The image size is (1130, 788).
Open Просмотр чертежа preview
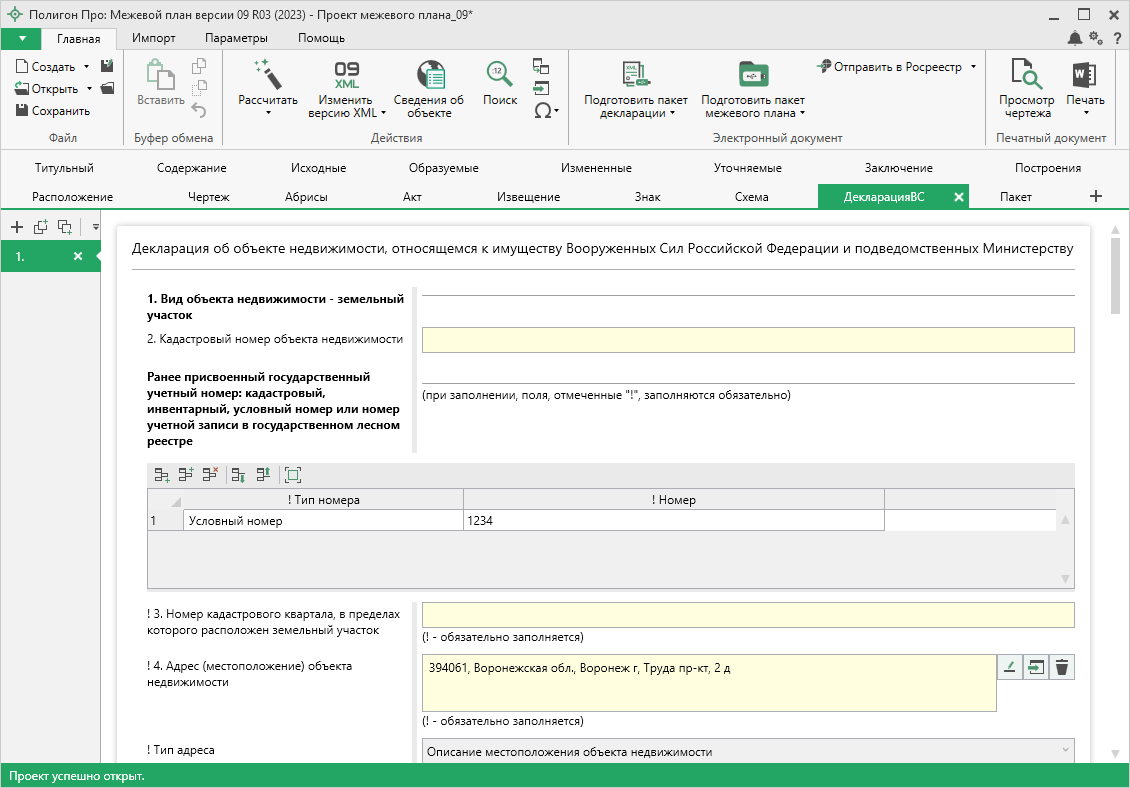[x=1027, y=76]
